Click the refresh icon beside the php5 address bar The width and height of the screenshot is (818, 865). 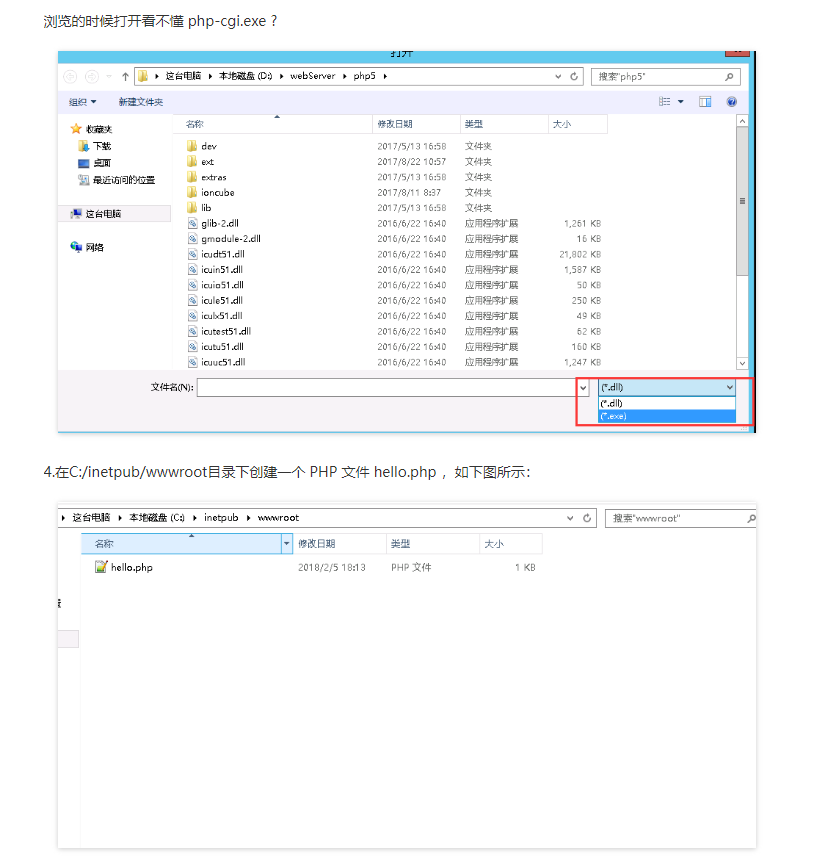pos(574,77)
